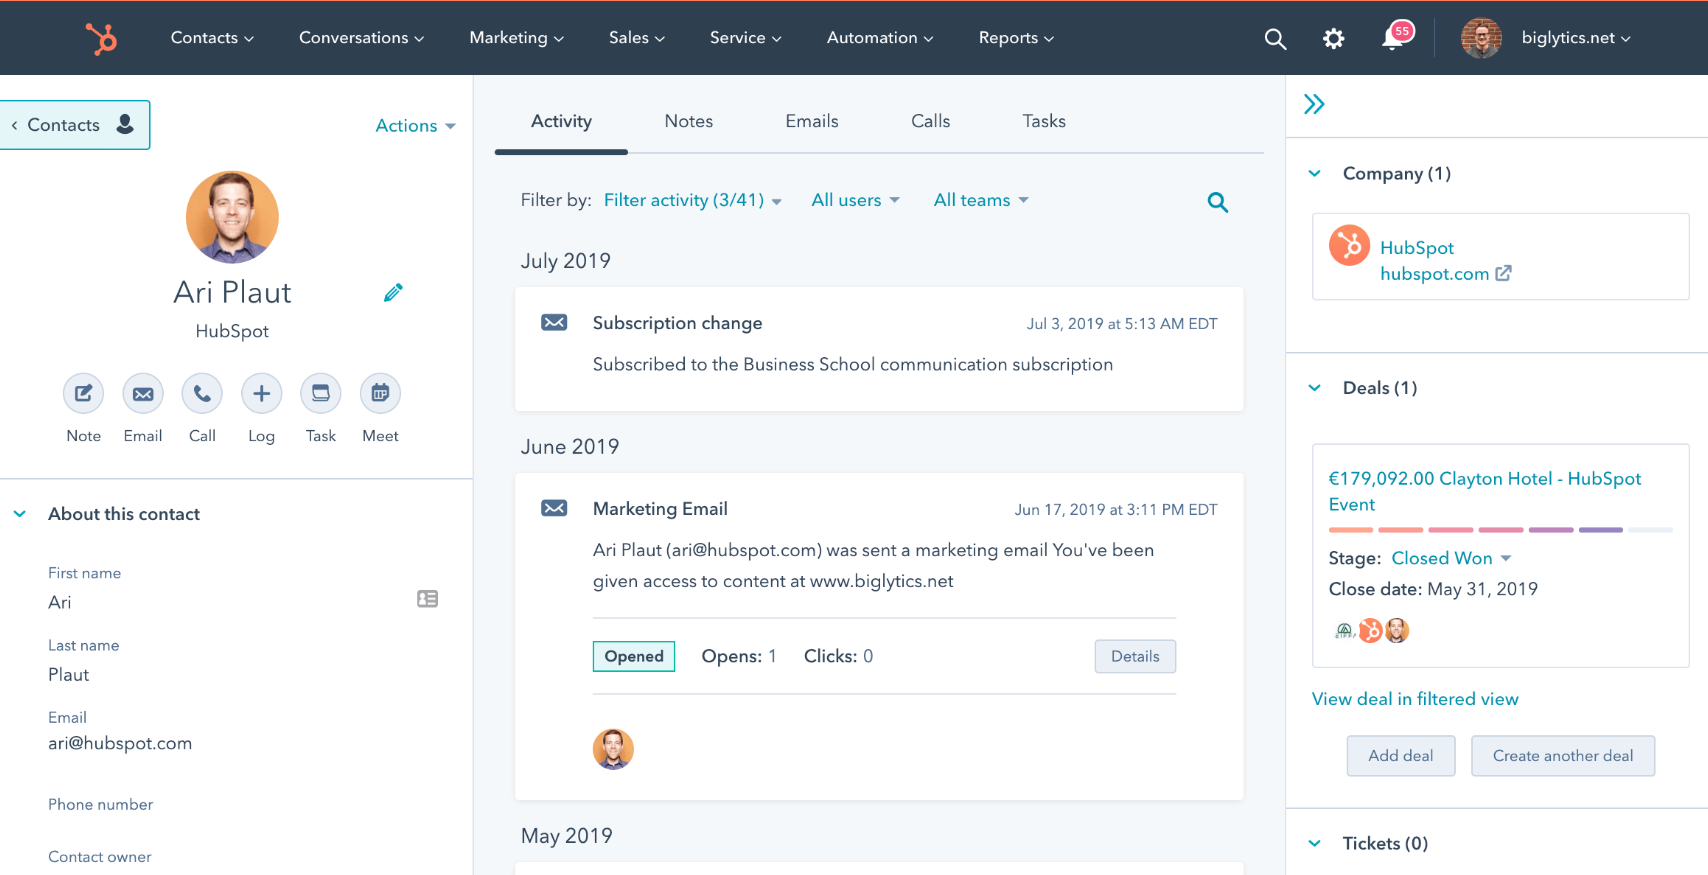Screen dimensions: 1708x875
Task: Collapse the right sidebar with double-arrow icon
Action: pos(1314,104)
